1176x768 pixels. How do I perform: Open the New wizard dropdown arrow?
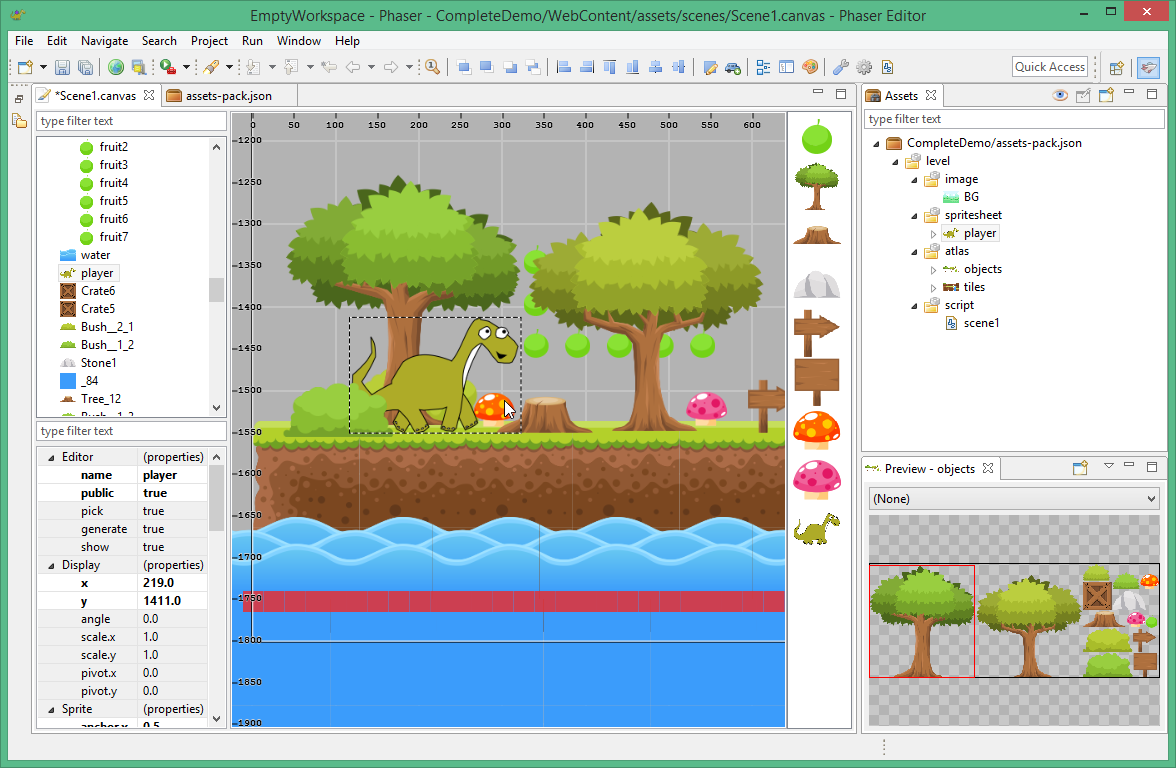click(44, 68)
